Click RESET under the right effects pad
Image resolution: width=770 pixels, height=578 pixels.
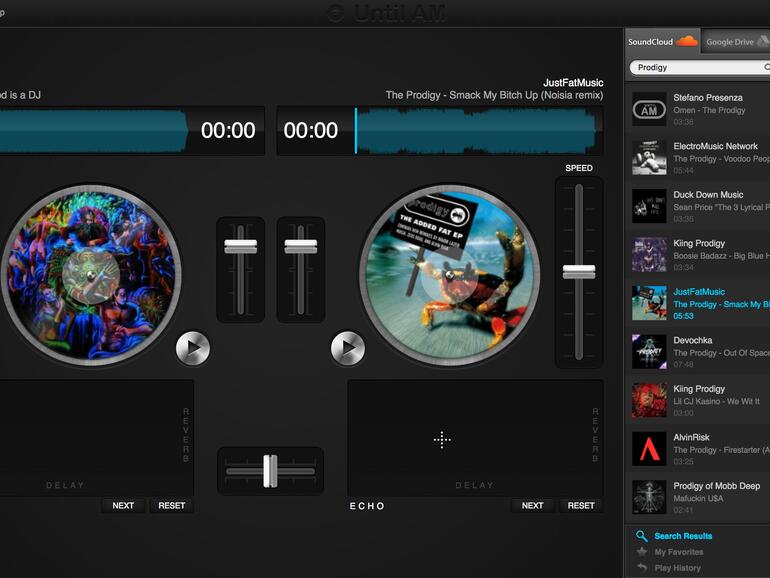[581, 505]
